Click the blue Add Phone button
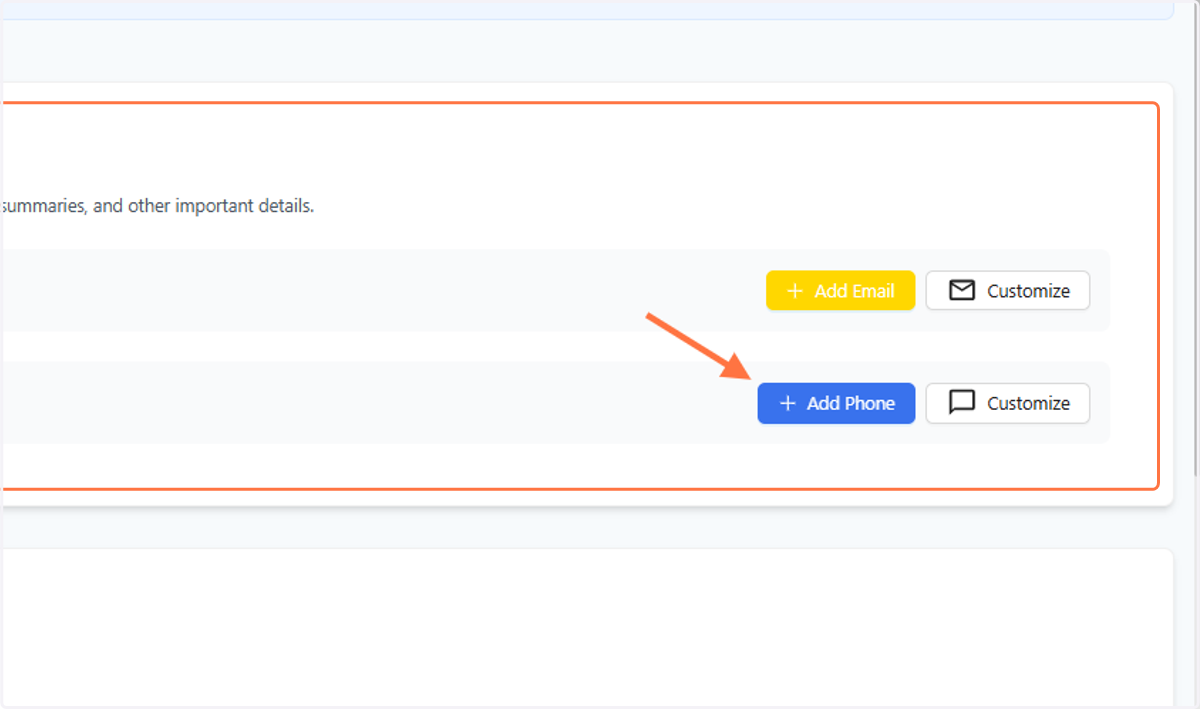Screen dimensions: 1200x709 836,403
